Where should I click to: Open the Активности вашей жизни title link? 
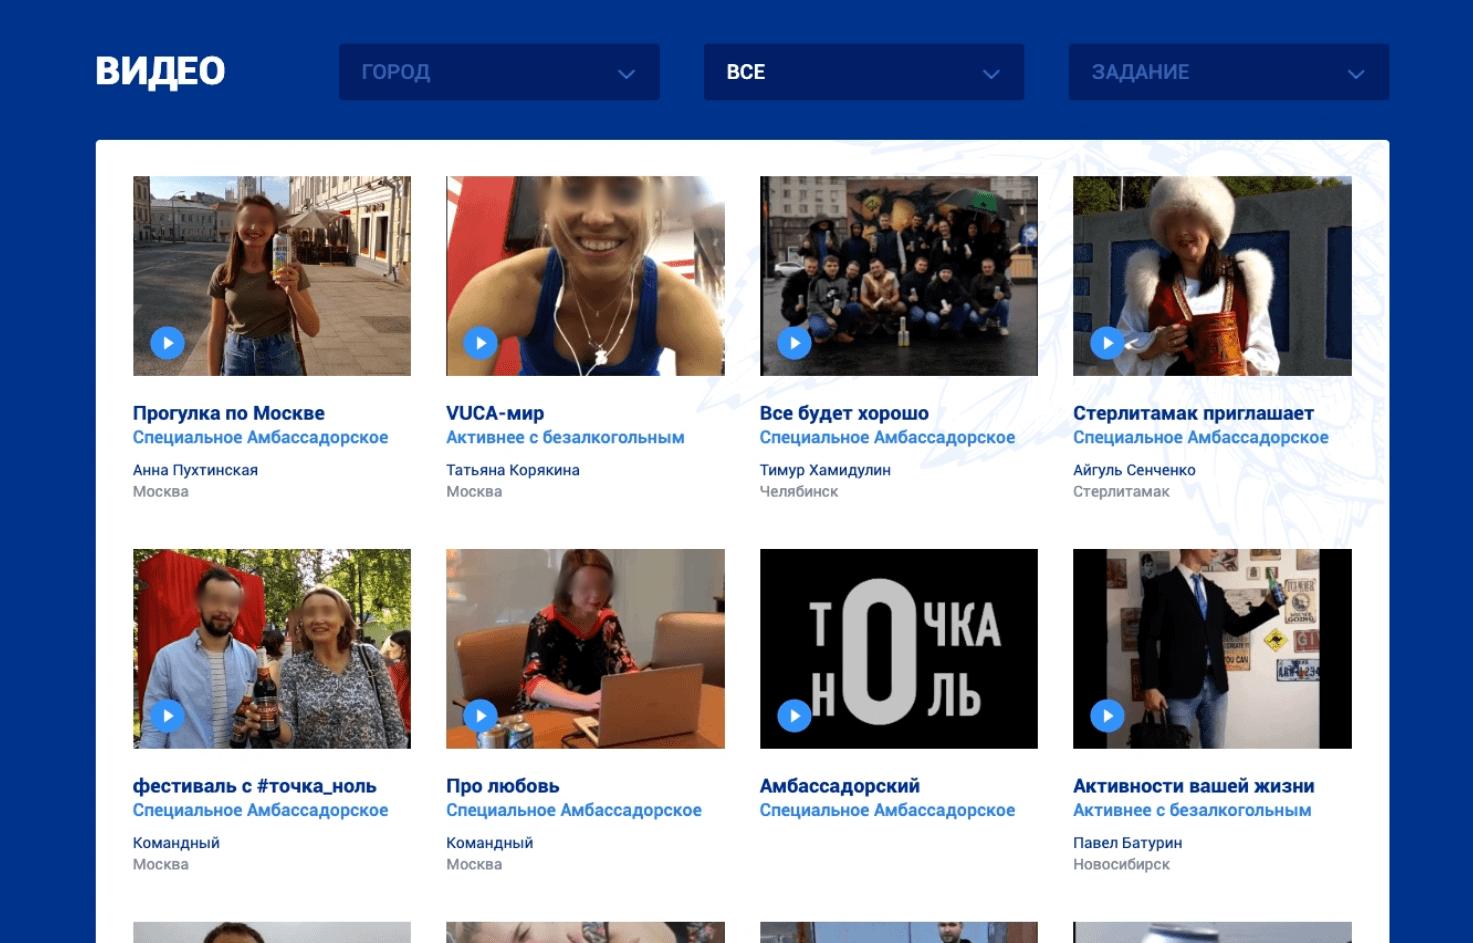(x=1194, y=786)
